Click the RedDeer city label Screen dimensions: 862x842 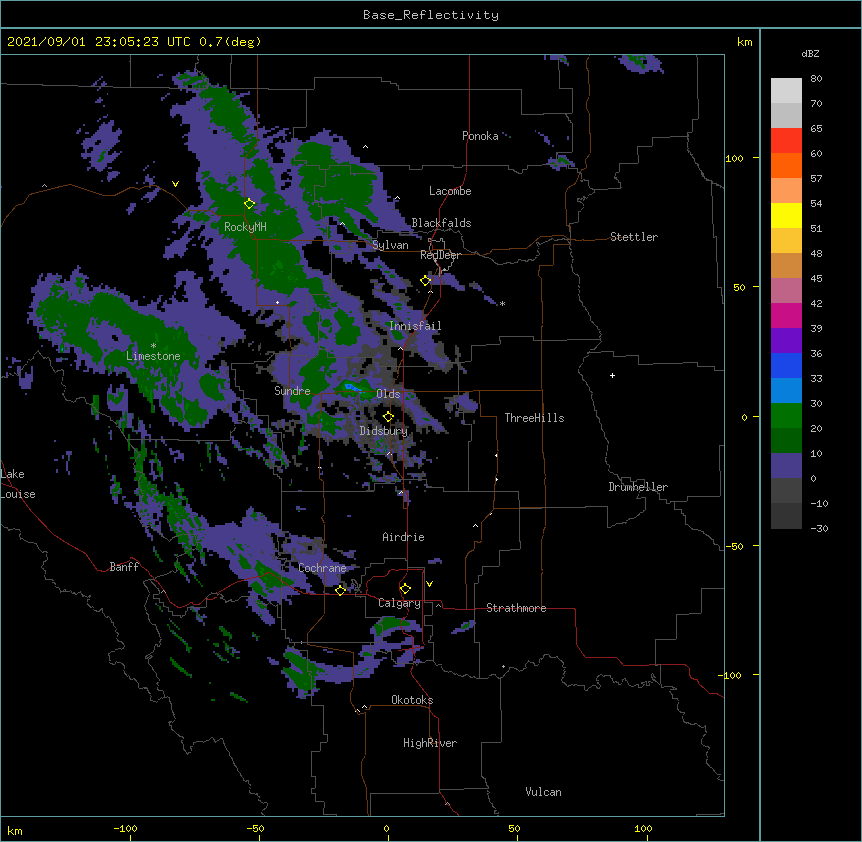coord(440,255)
